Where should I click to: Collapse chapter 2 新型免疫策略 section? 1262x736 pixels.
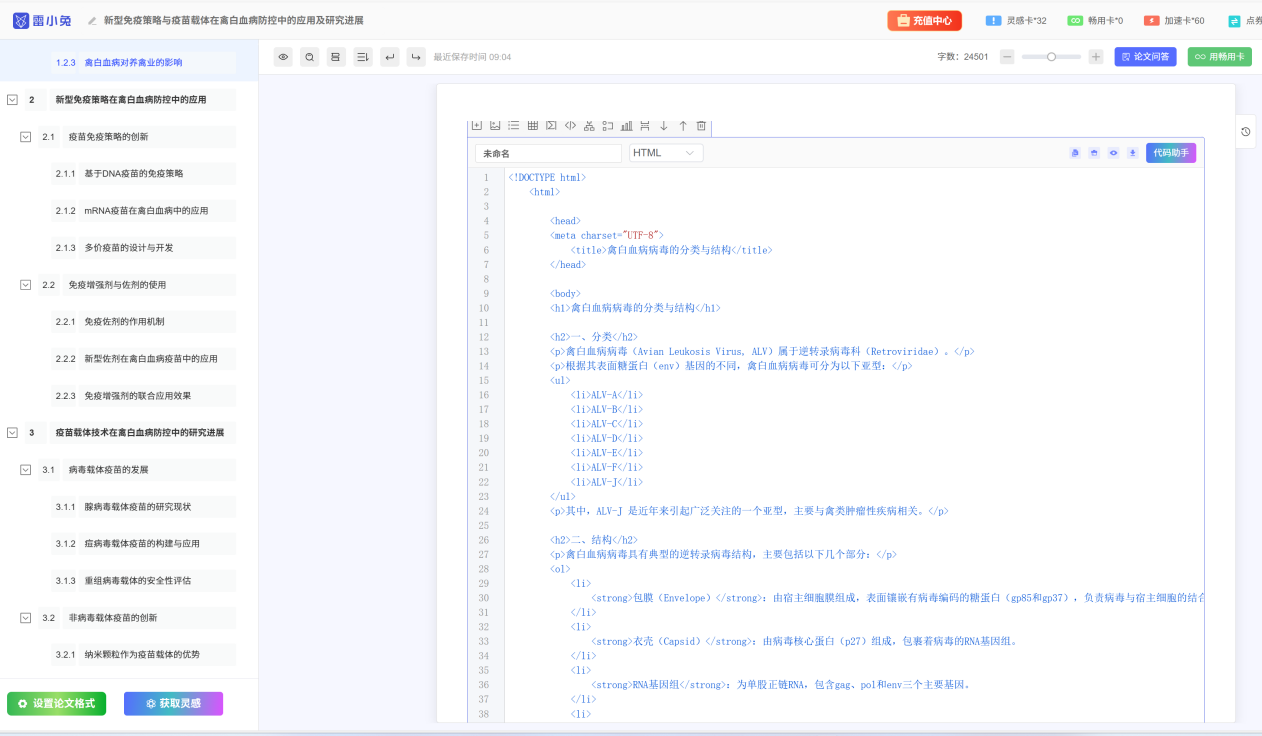[12, 100]
